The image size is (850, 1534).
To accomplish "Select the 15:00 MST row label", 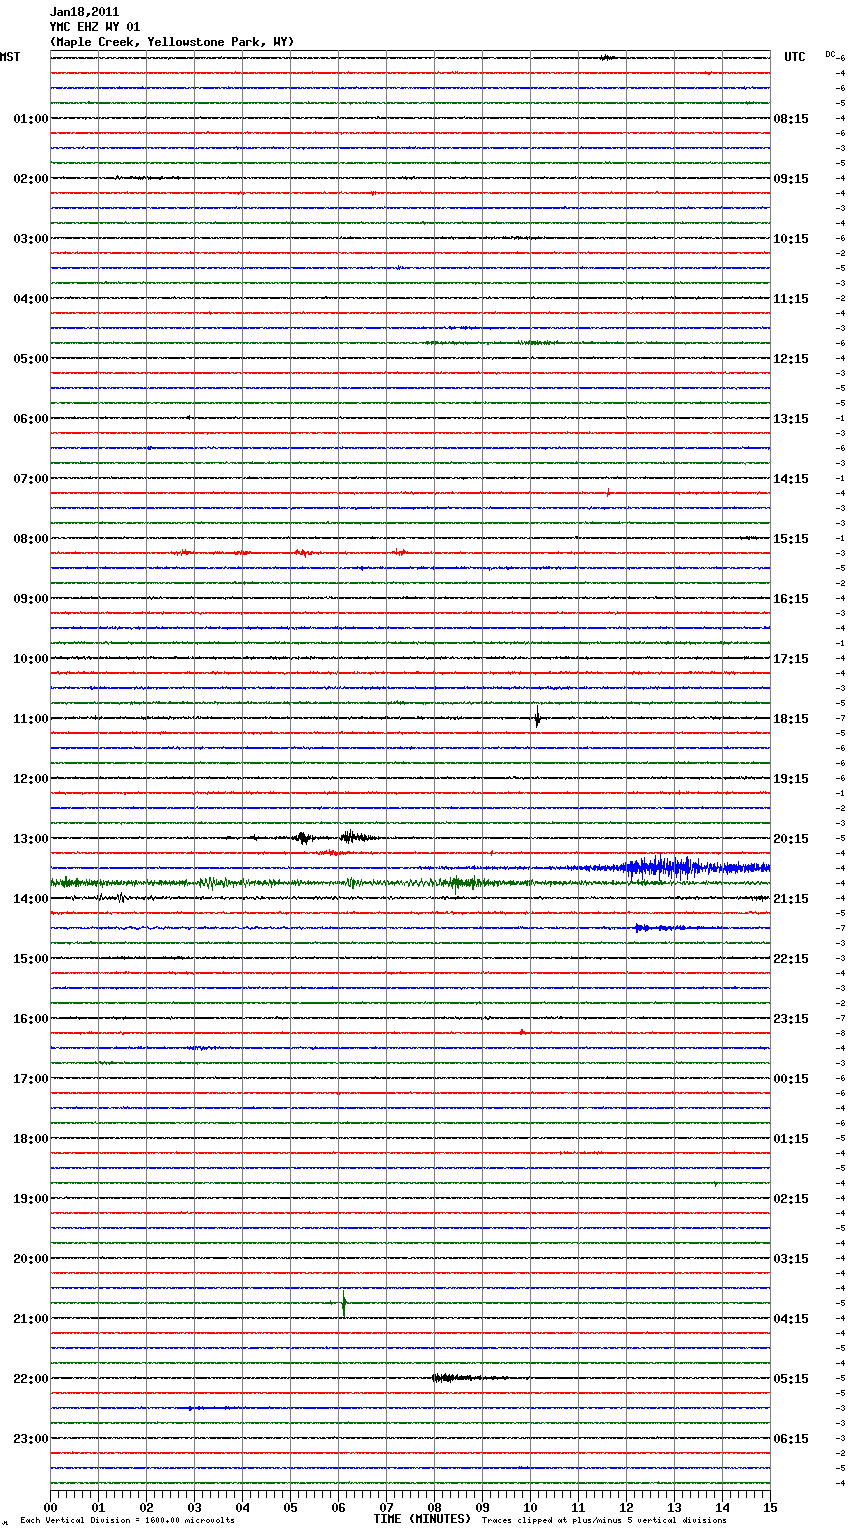I will pos(31,959).
